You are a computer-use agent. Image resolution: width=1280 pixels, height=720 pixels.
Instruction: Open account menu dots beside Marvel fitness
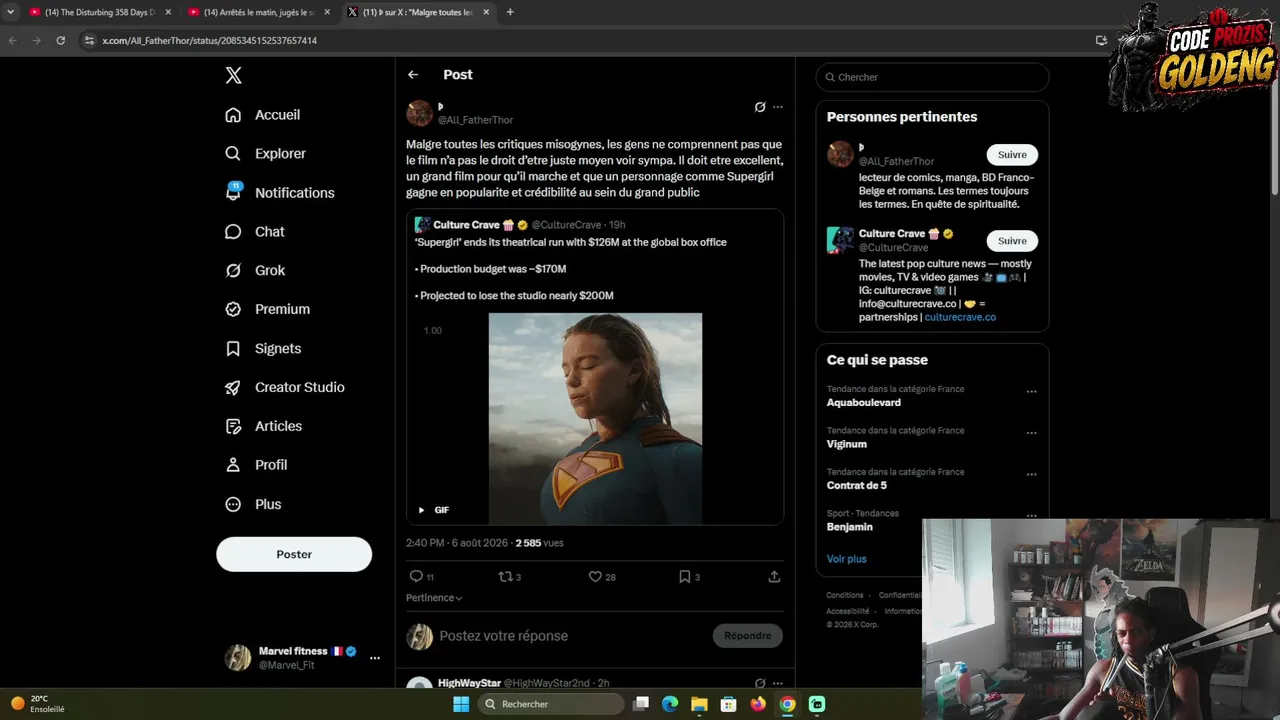click(x=375, y=658)
